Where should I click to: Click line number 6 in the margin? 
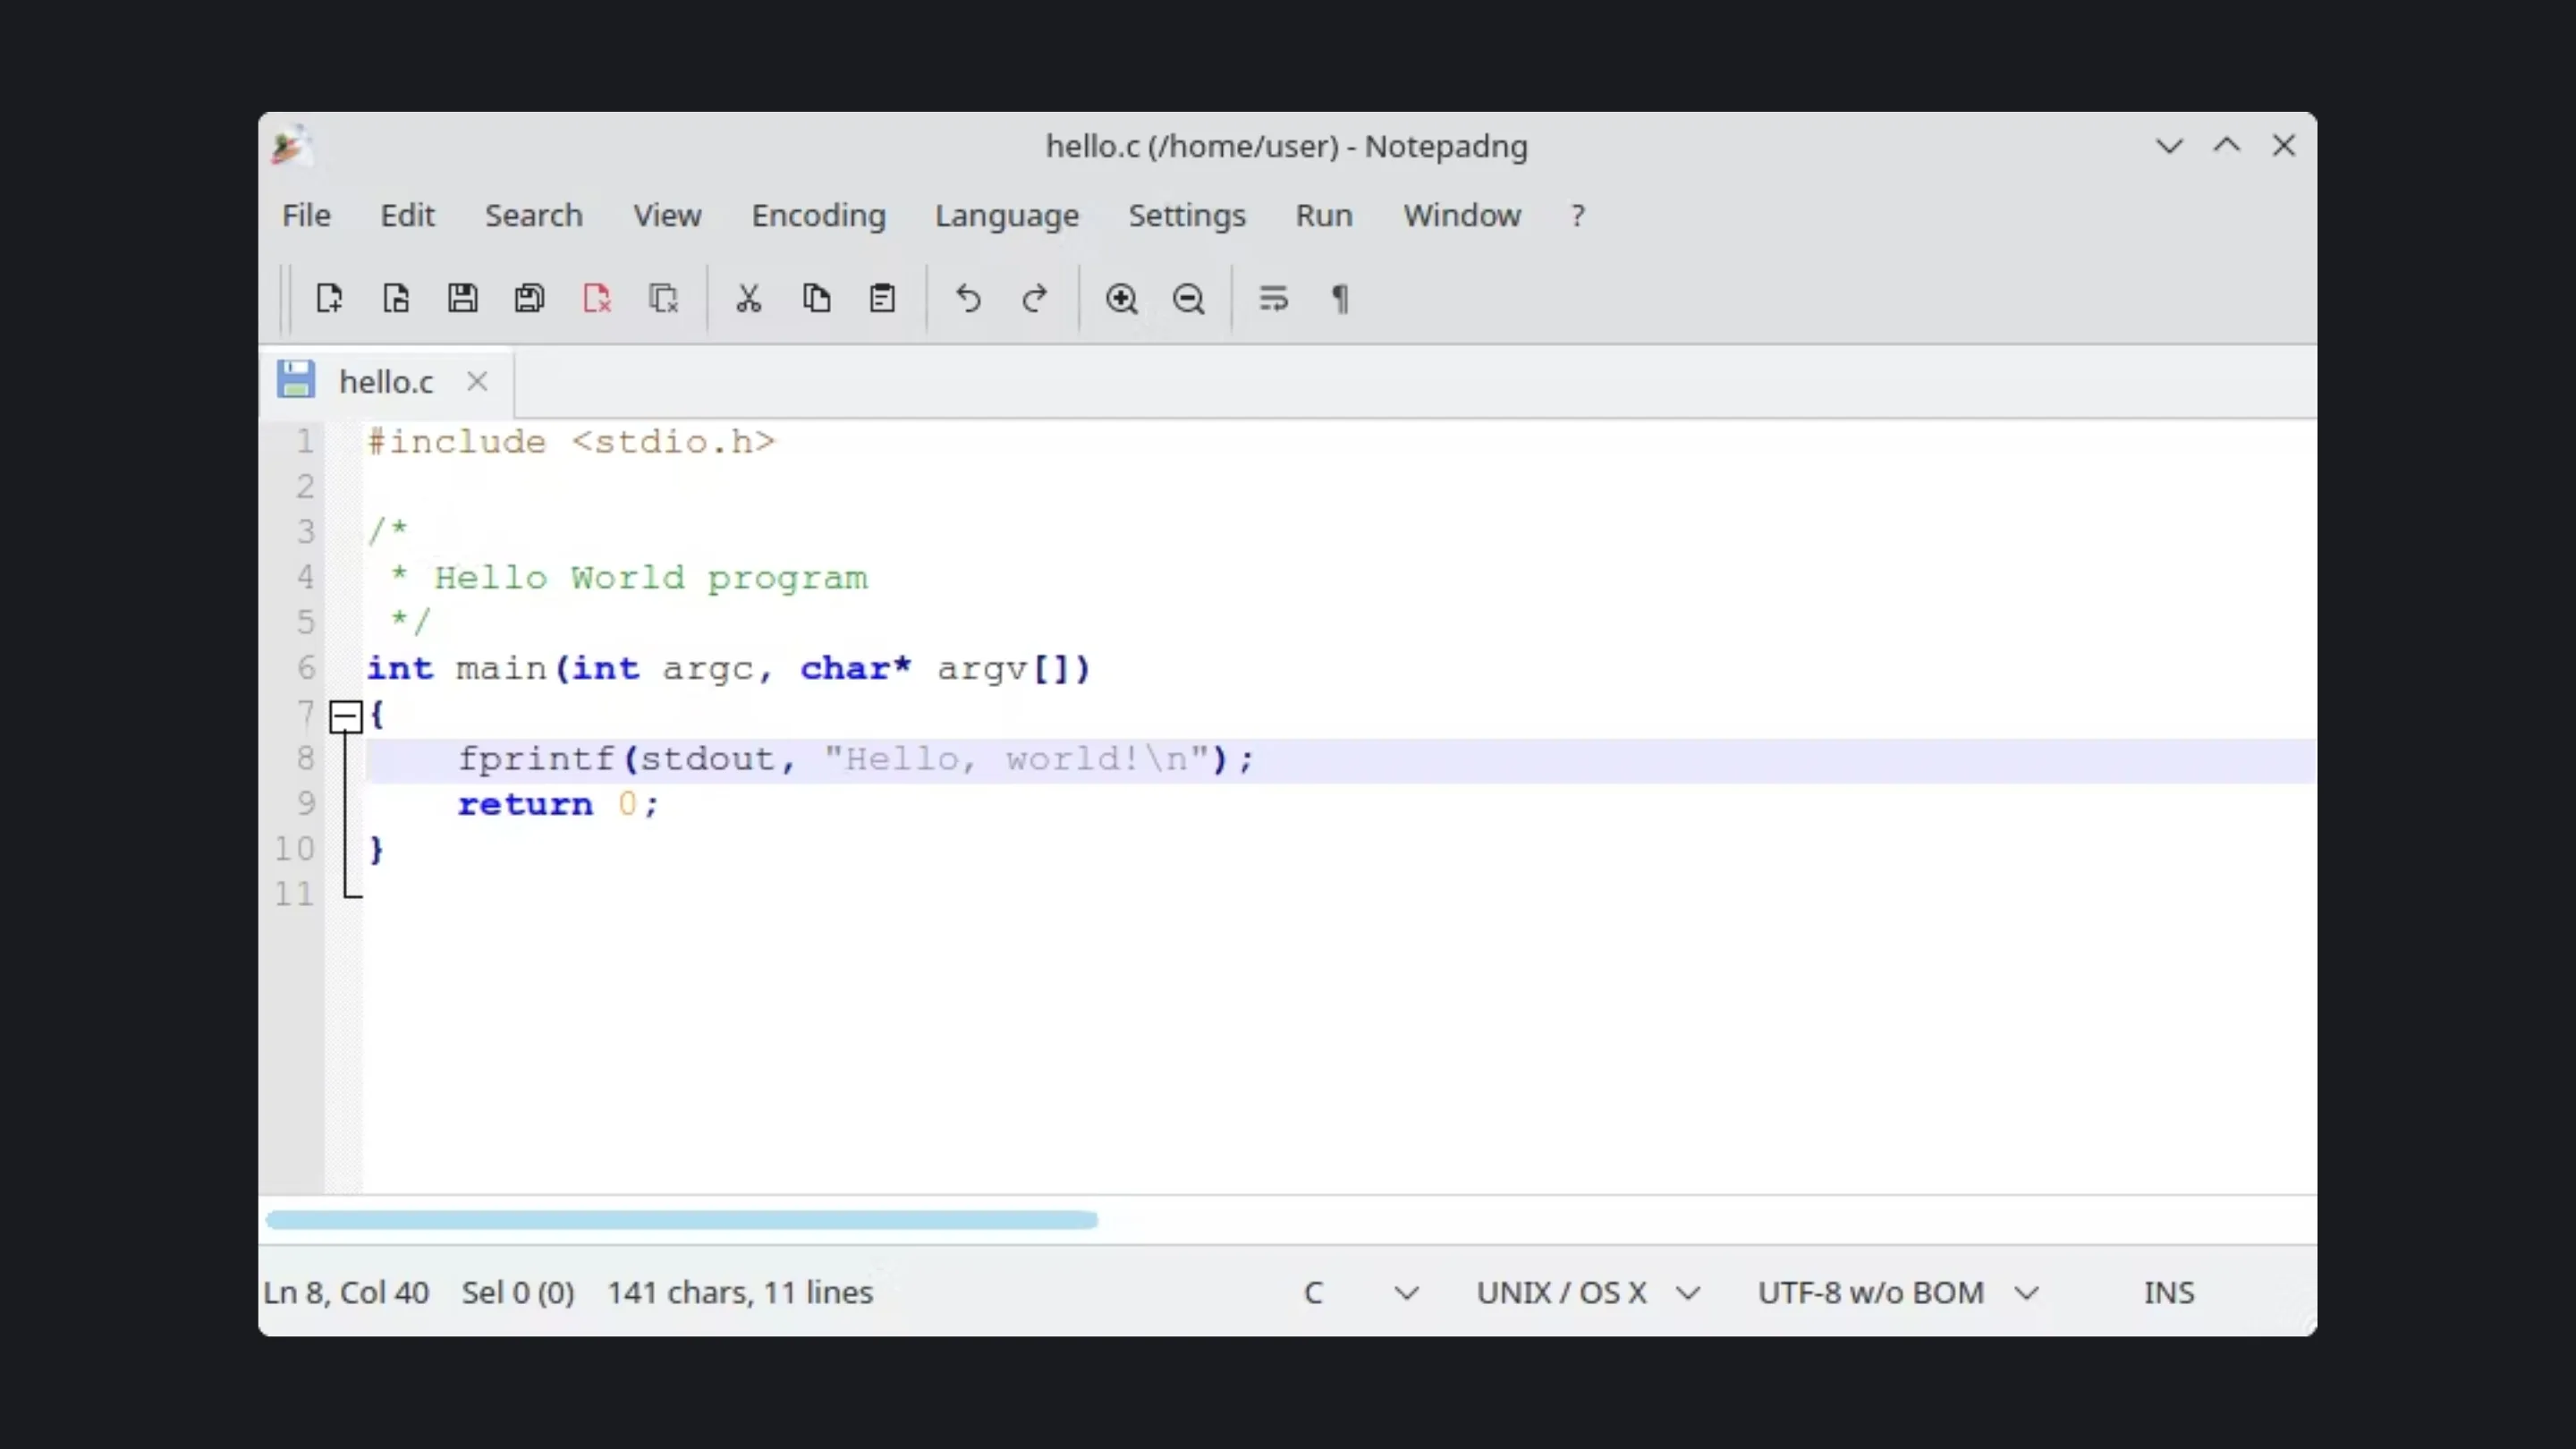tap(305, 667)
